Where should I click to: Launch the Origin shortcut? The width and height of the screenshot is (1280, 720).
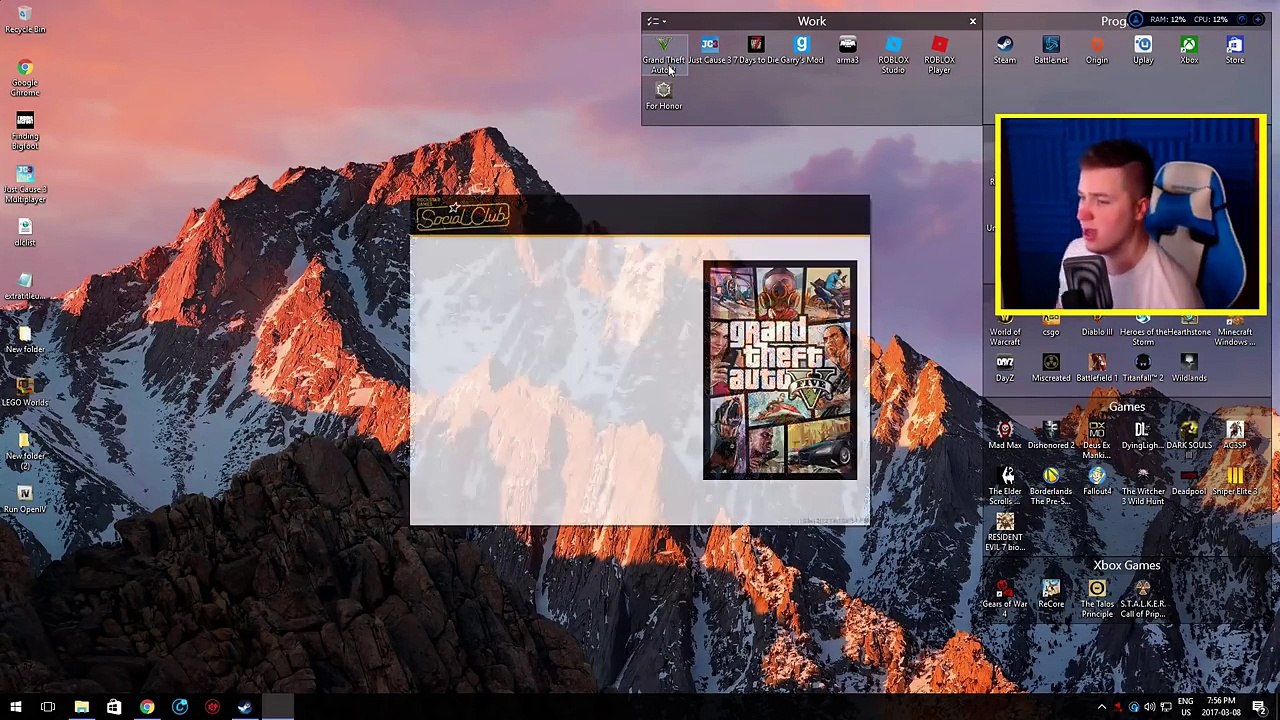(x=1097, y=50)
